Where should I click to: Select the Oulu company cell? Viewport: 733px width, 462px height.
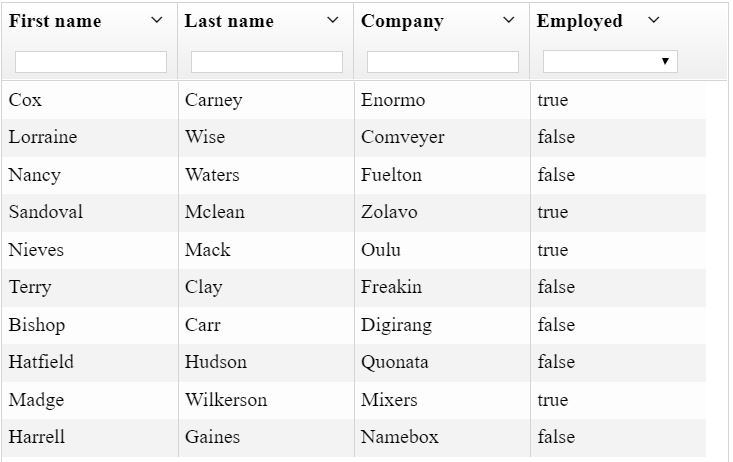pyautogui.click(x=381, y=250)
